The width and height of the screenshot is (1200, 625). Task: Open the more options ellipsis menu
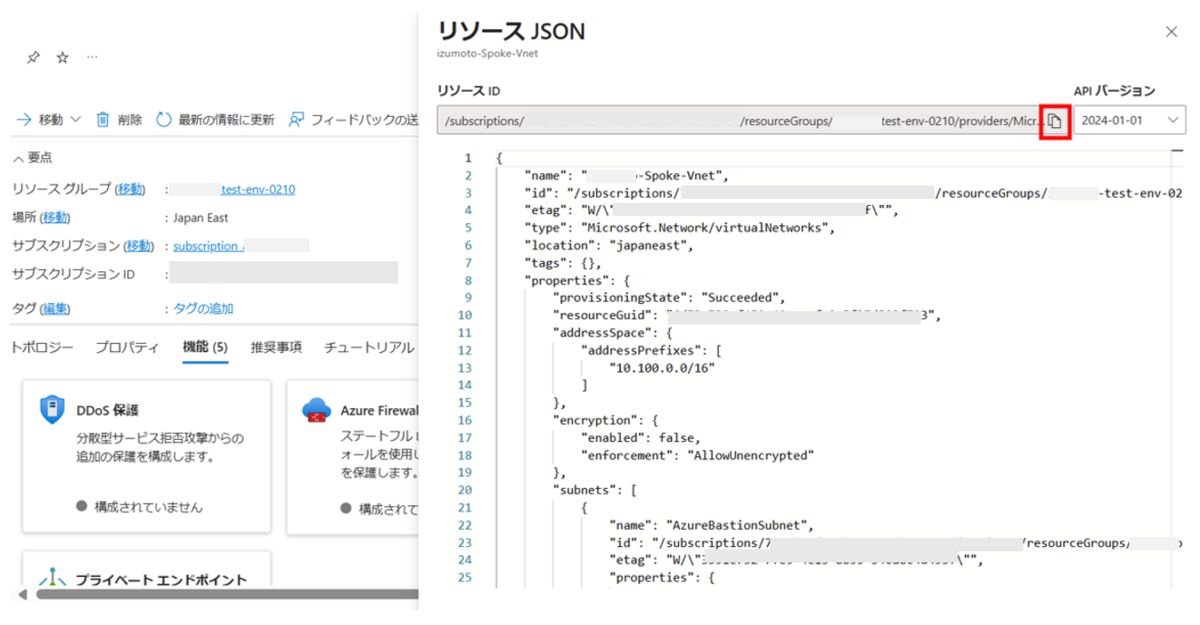[92, 58]
